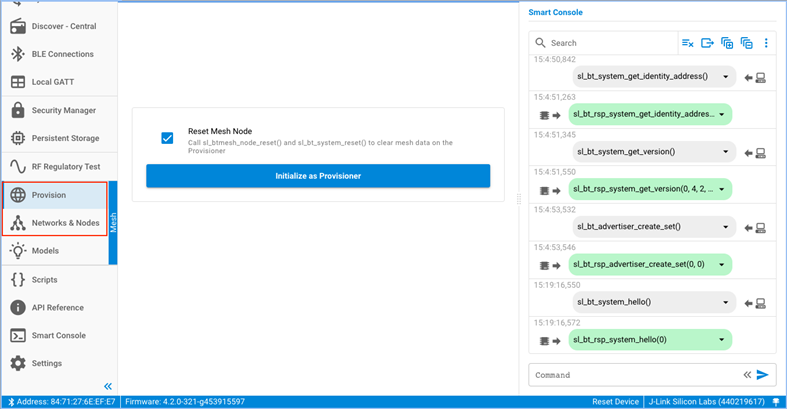Expand the sl_bt_rsp_system_hello(0) response entry
Viewport: 787px width, 409px height.
[x=721, y=340]
